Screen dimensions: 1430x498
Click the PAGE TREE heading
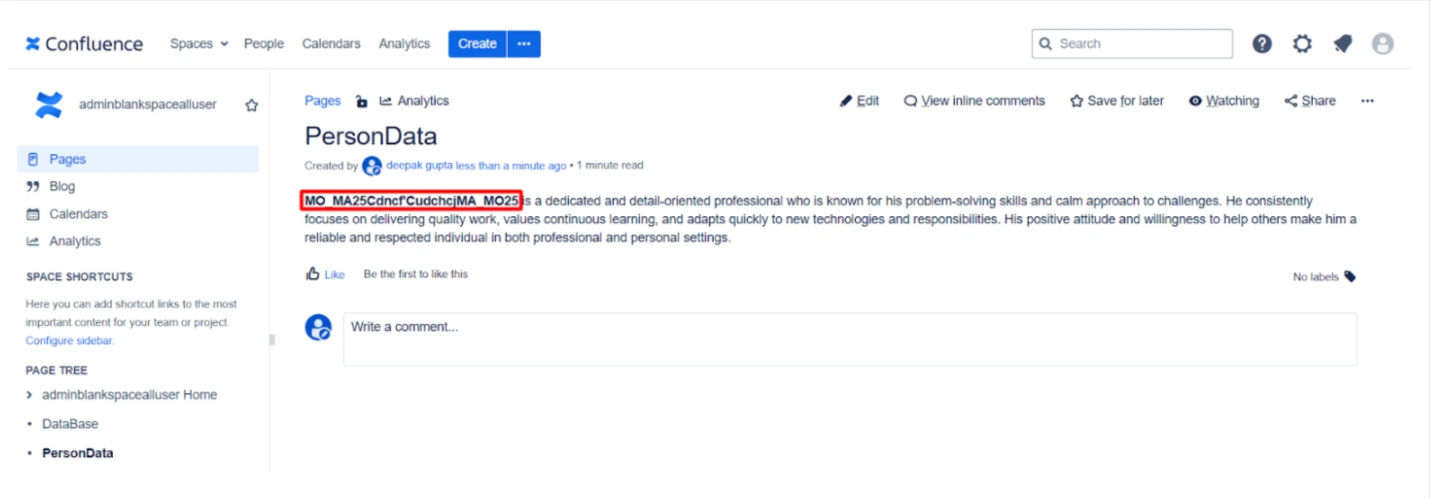click(x=56, y=370)
